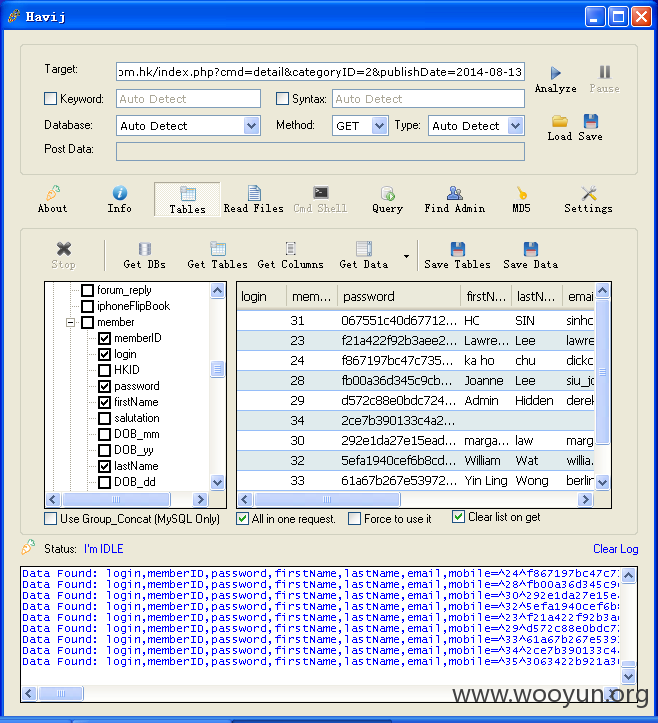Click the Syntax Auto Detect field
The image size is (658, 723).
click(428, 99)
